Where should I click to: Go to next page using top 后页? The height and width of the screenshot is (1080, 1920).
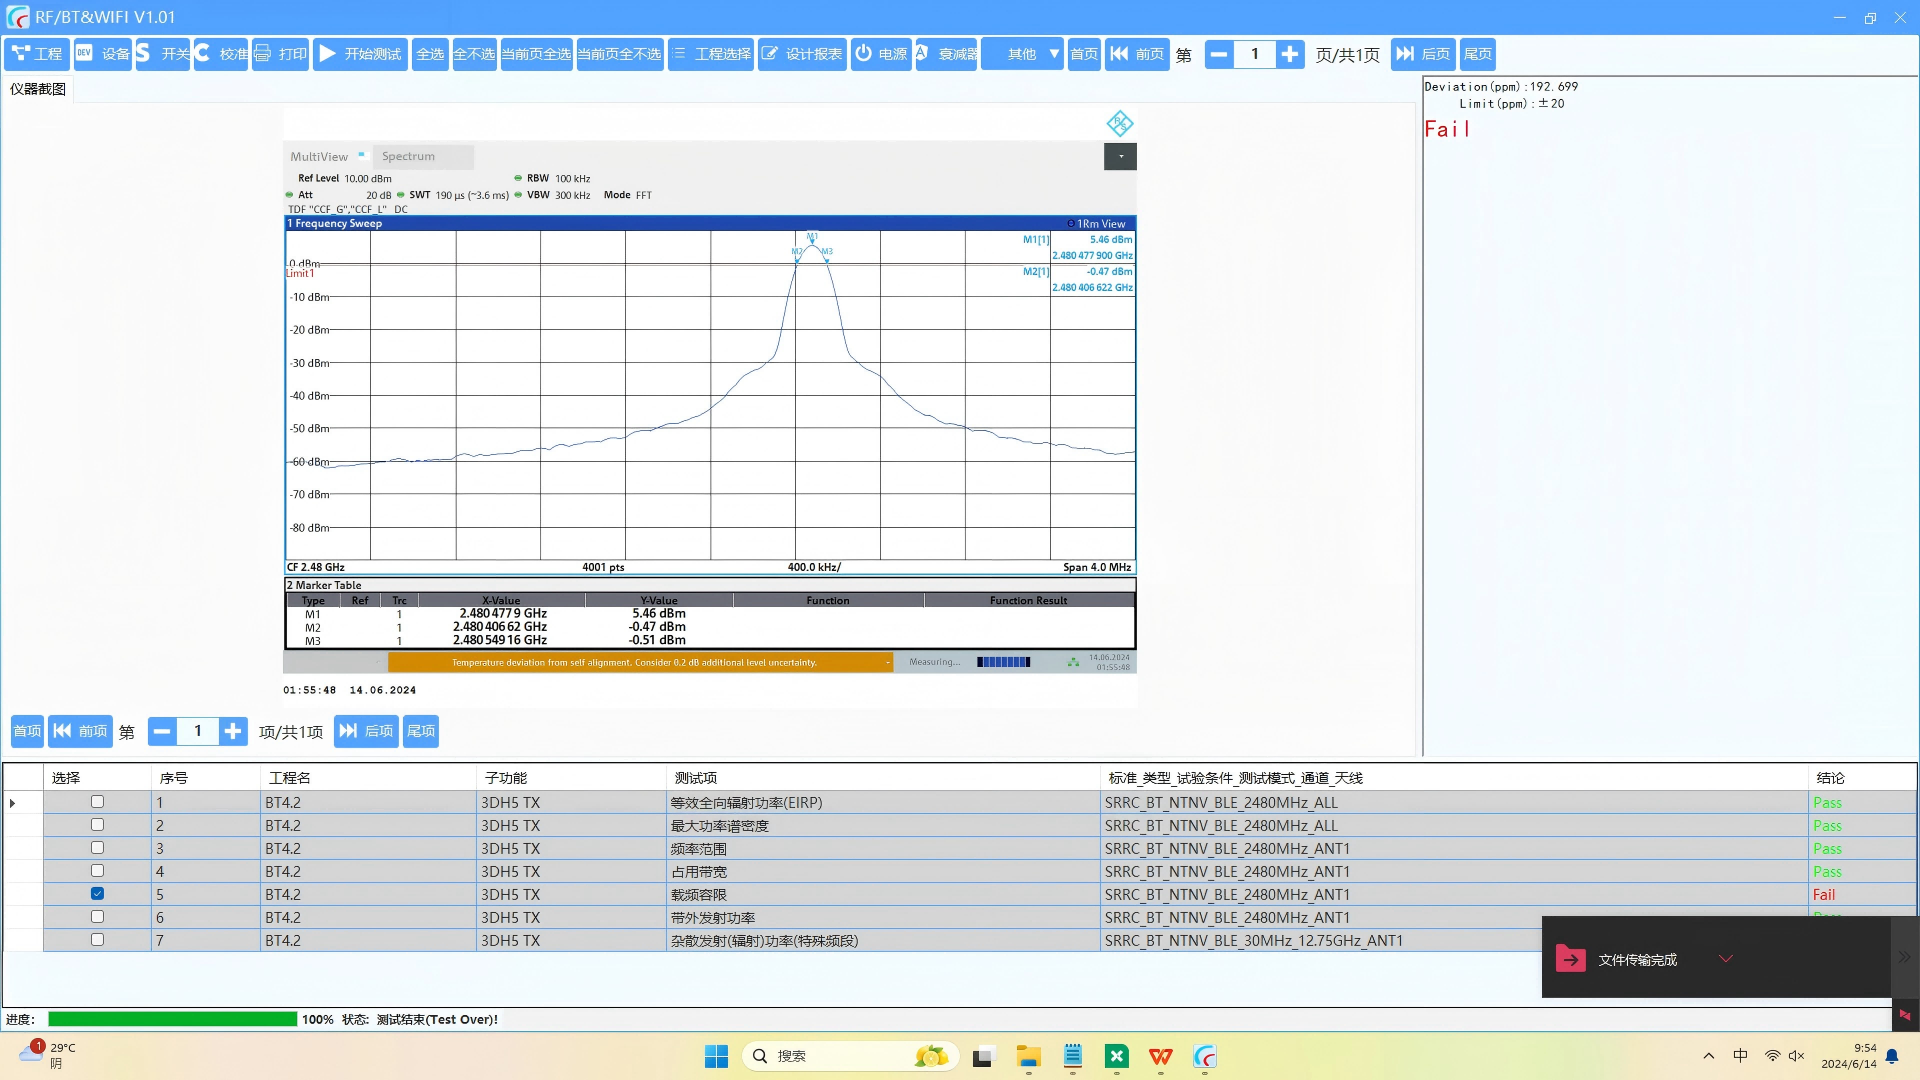point(1423,54)
